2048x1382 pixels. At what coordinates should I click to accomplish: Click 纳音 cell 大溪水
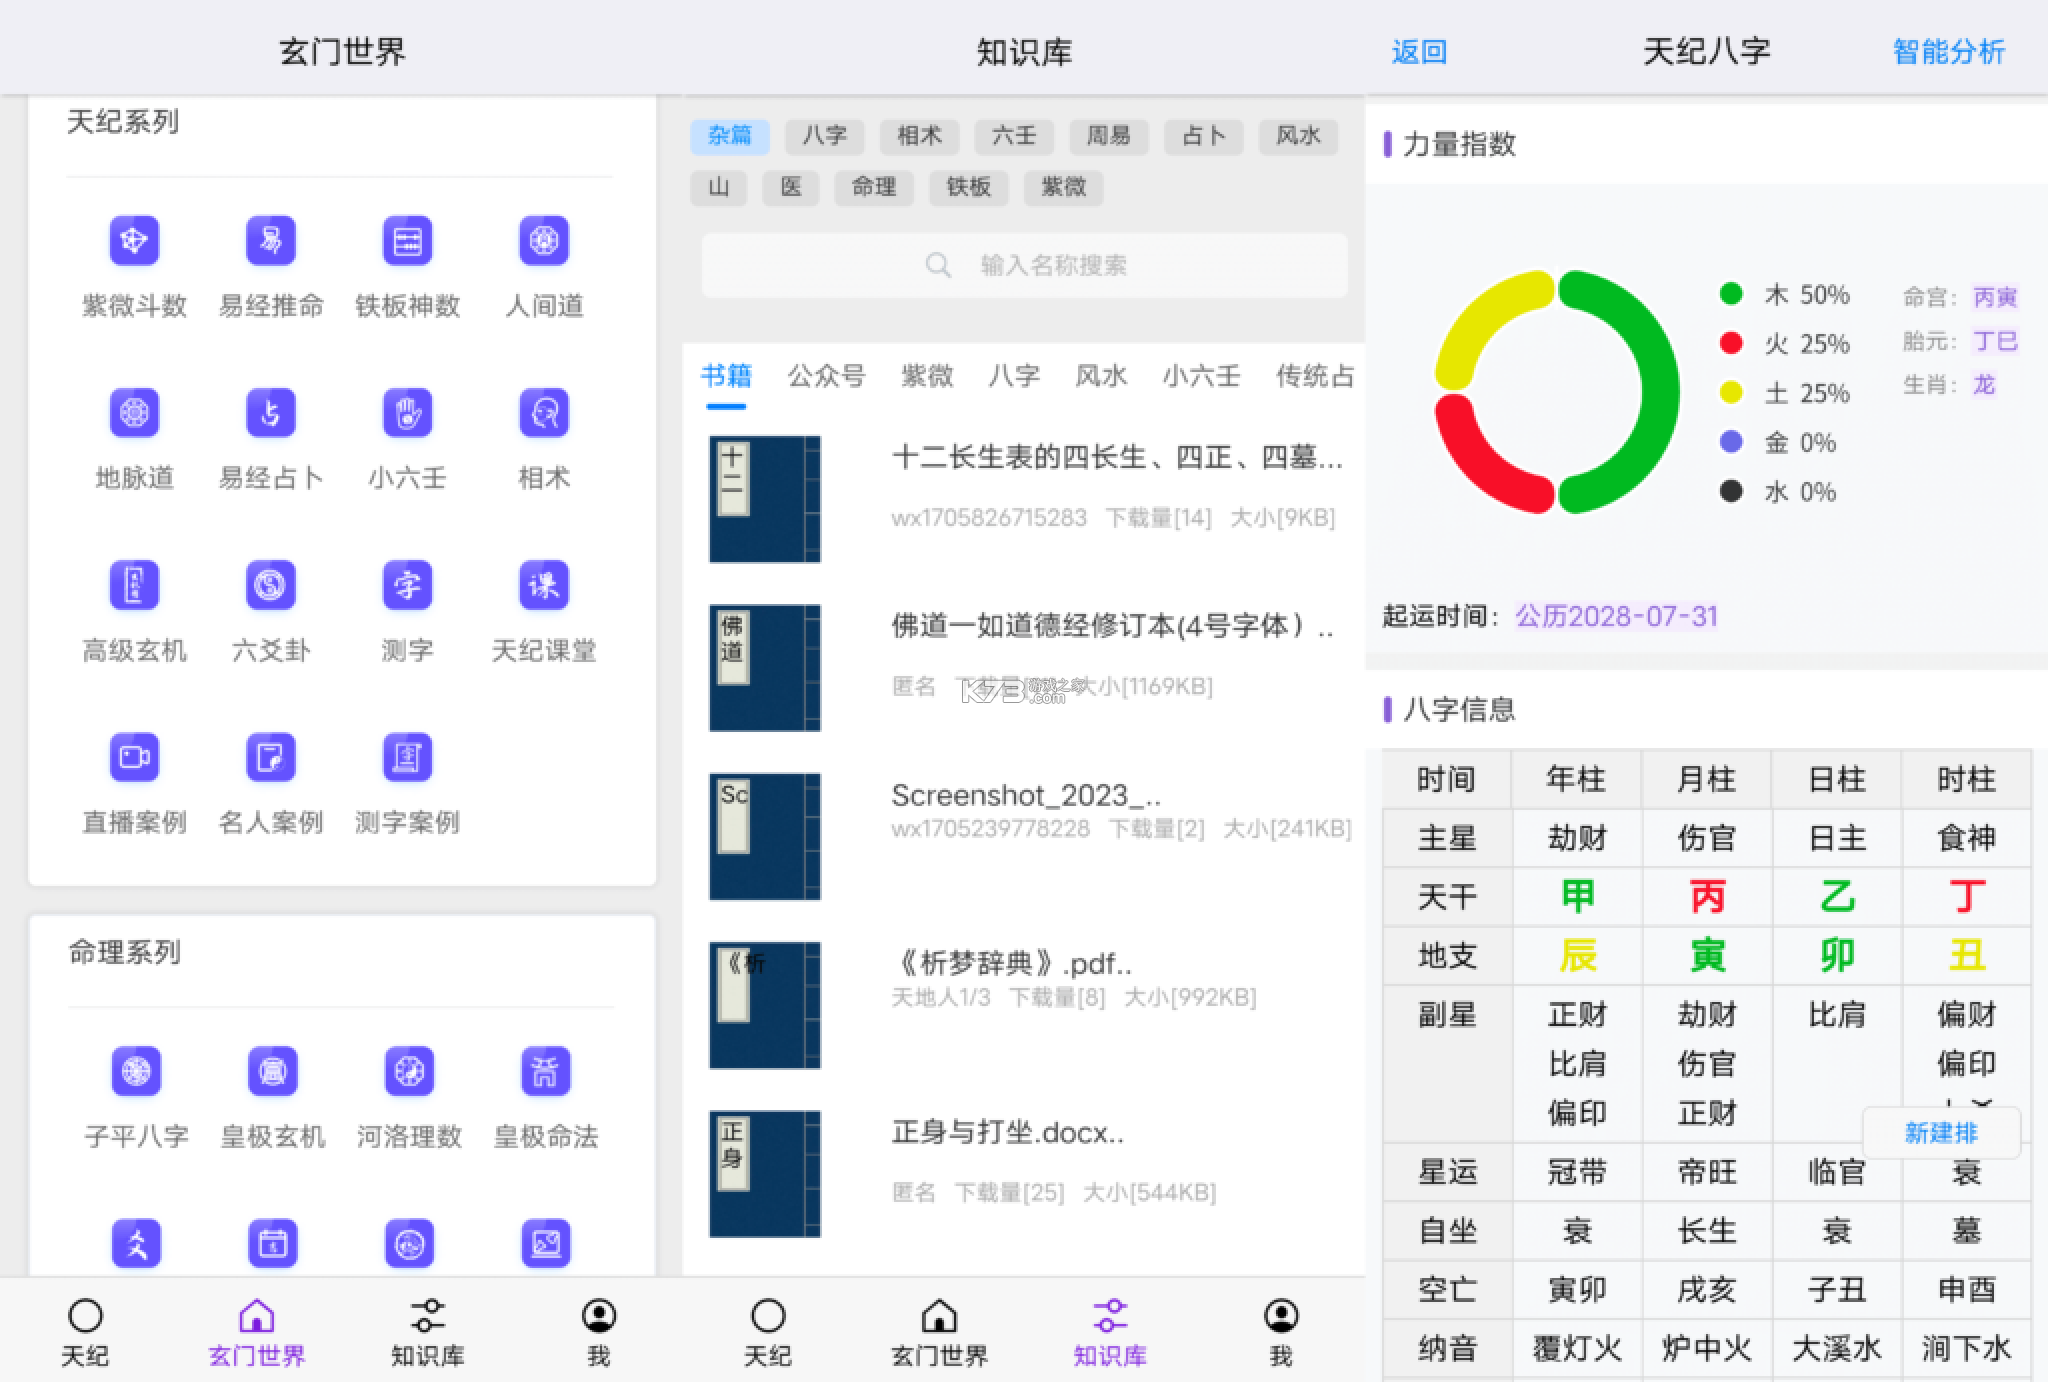(x=1836, y=1348)
